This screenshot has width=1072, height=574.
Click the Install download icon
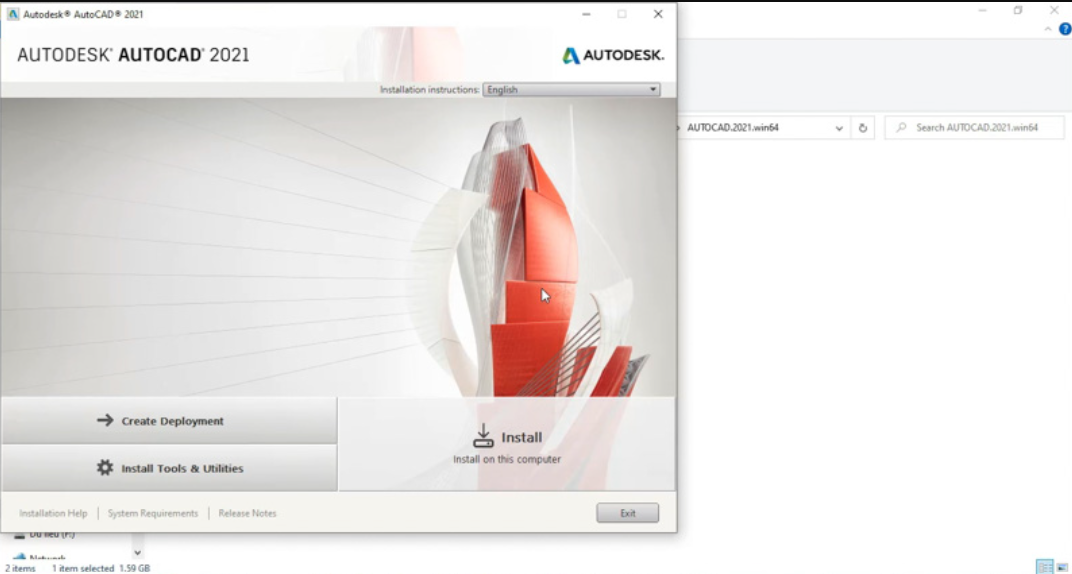coord(483,436)
